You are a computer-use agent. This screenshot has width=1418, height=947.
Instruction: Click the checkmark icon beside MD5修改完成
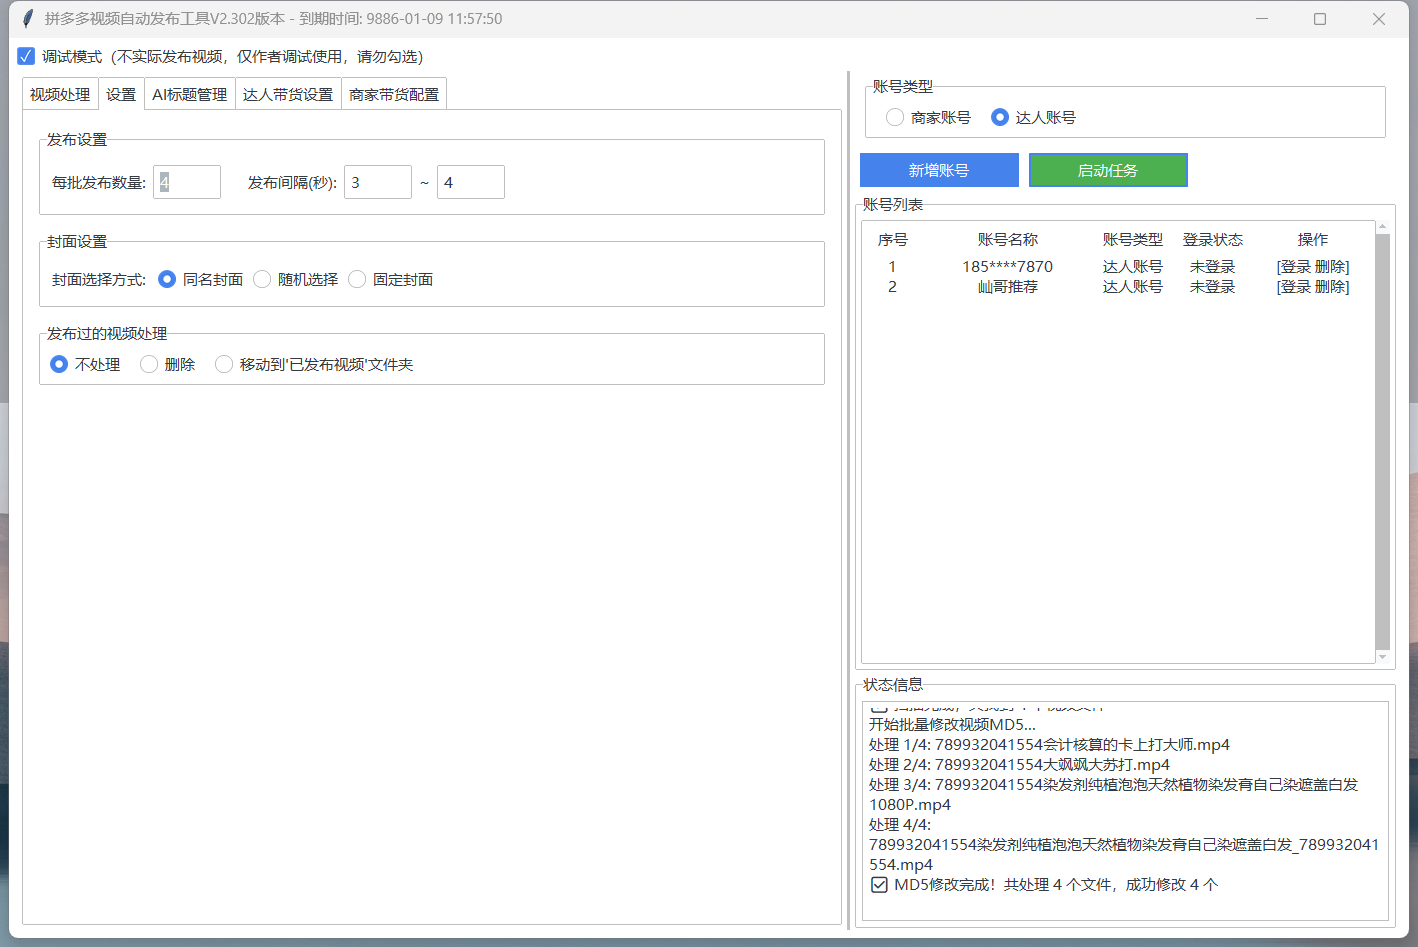tap(879, 885)
